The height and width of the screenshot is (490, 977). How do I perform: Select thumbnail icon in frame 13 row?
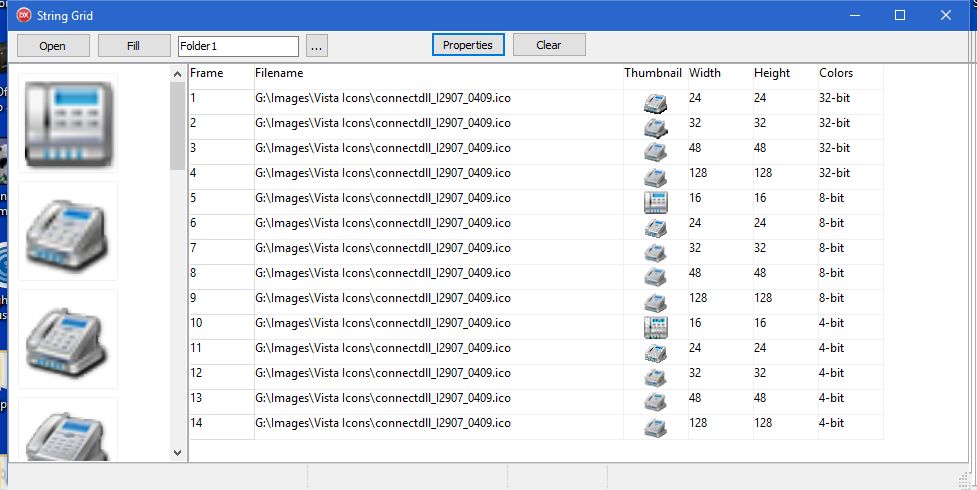(655, 402)
